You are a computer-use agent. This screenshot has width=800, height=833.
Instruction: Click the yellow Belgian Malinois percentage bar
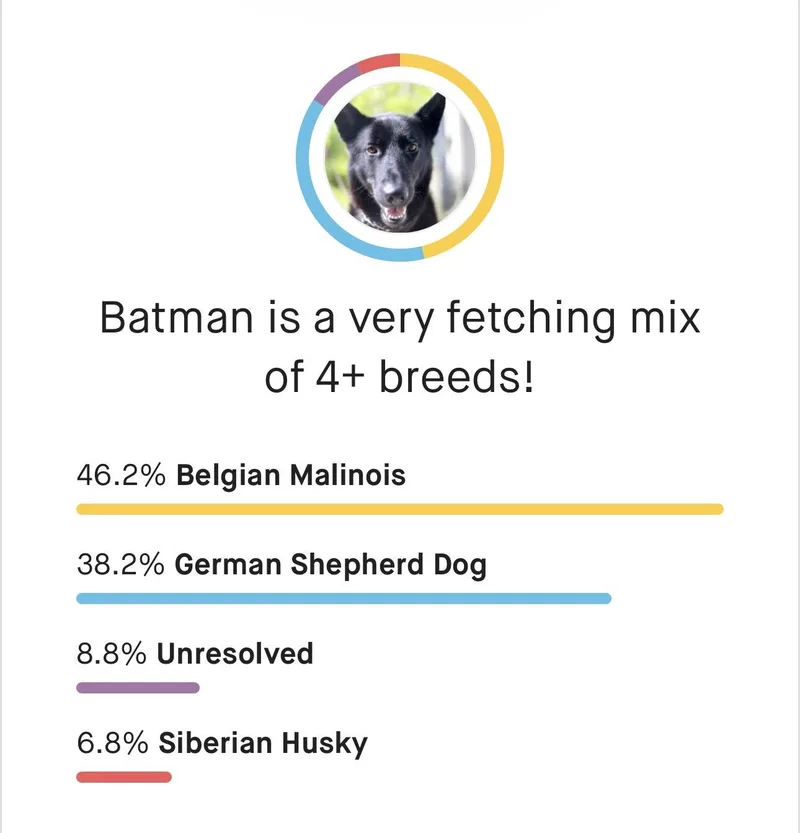coord(400,509)
